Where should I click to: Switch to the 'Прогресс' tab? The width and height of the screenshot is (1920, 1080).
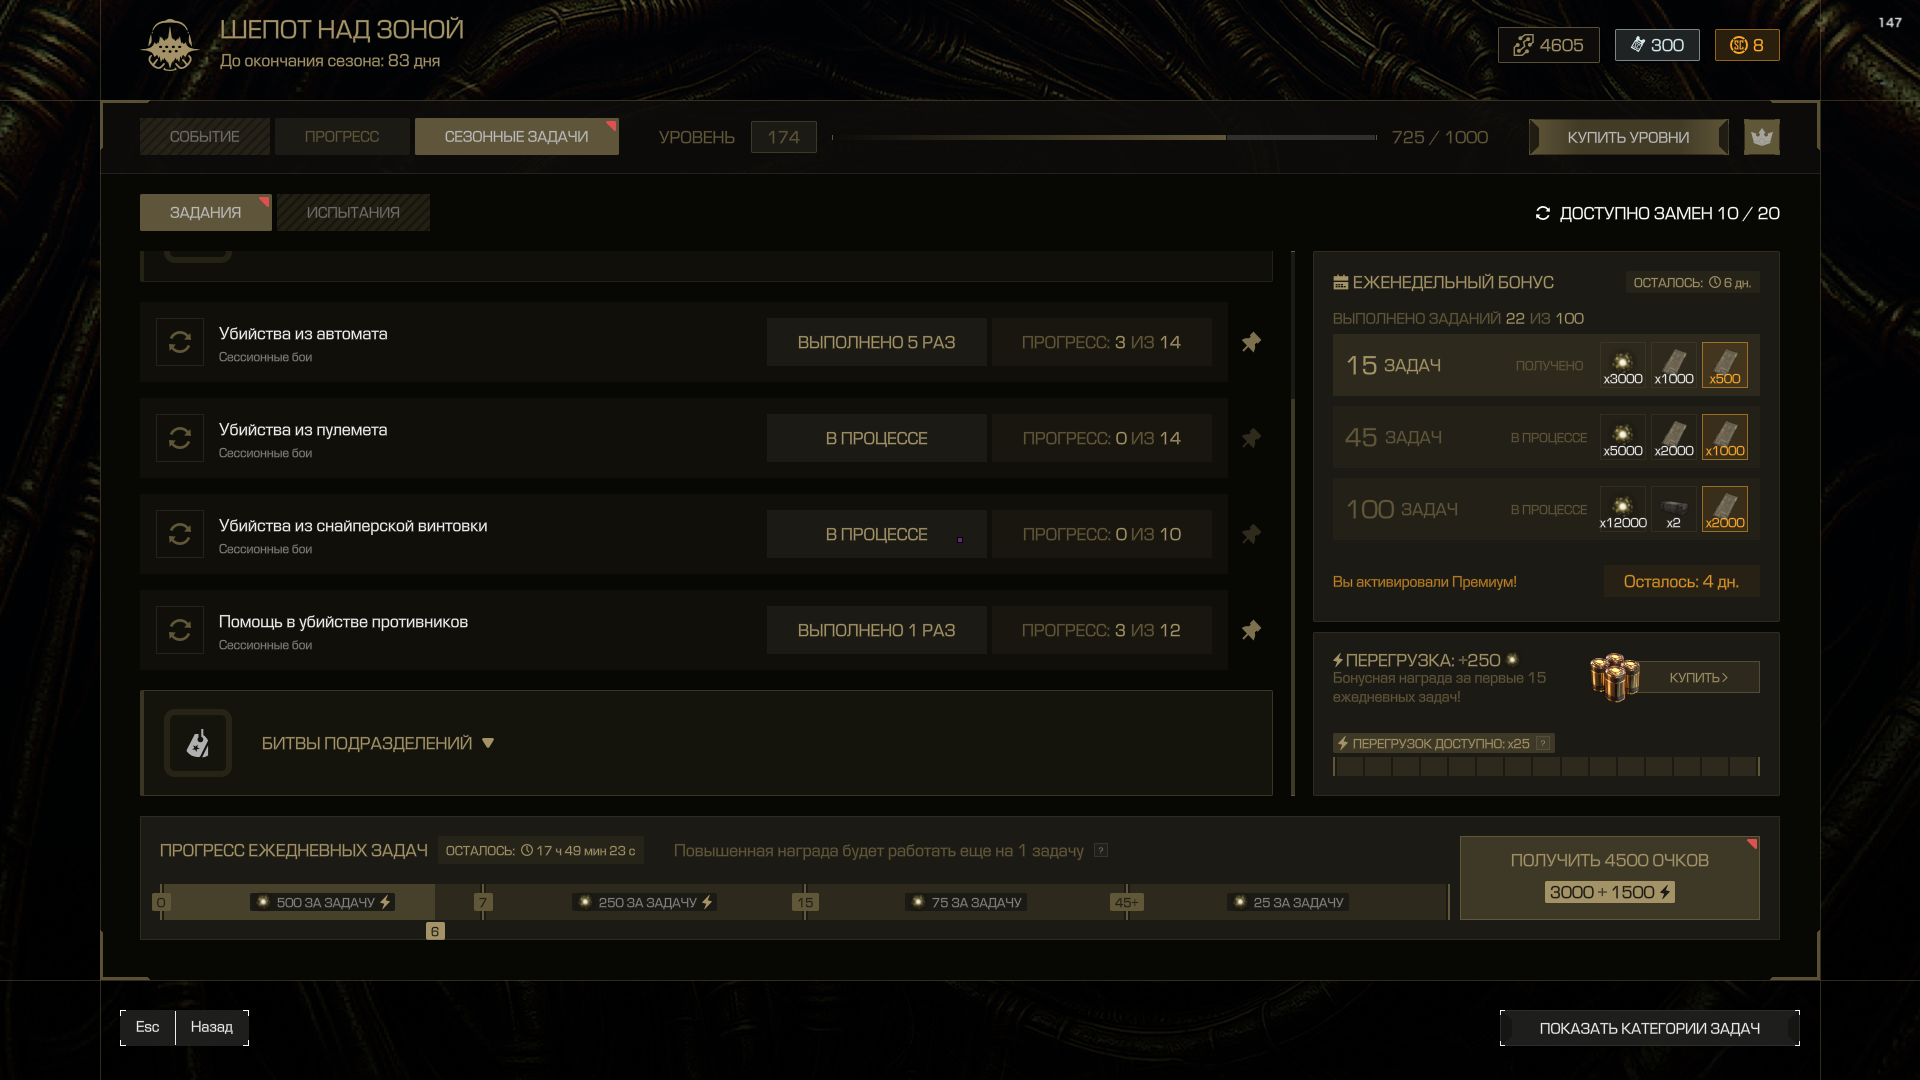[x=342, y=137]
